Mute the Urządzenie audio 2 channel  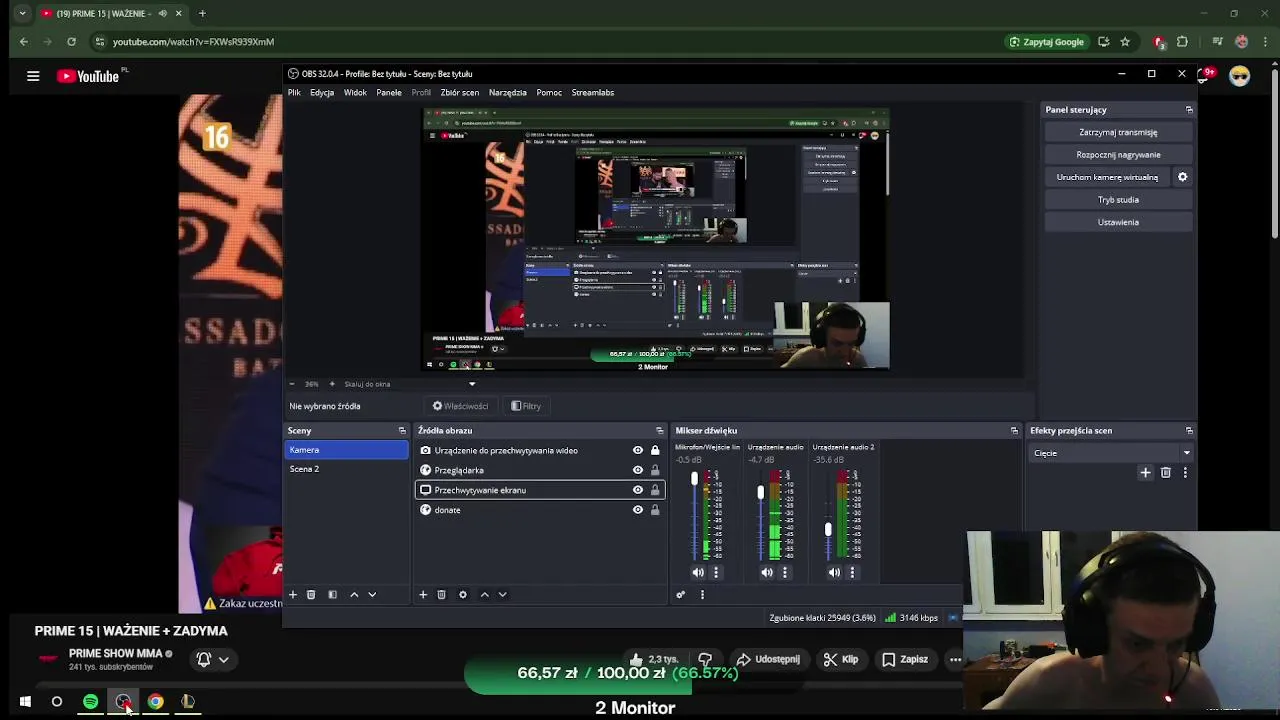click(835, 572)
